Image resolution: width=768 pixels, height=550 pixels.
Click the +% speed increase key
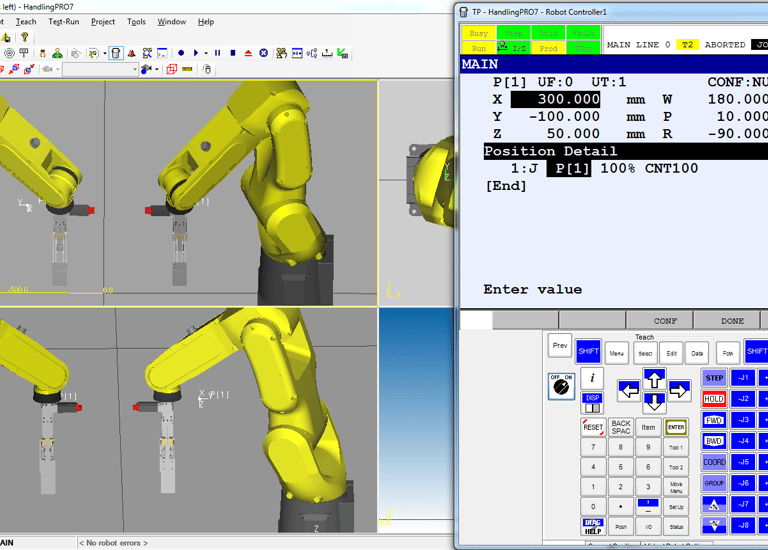pos(714,504)
